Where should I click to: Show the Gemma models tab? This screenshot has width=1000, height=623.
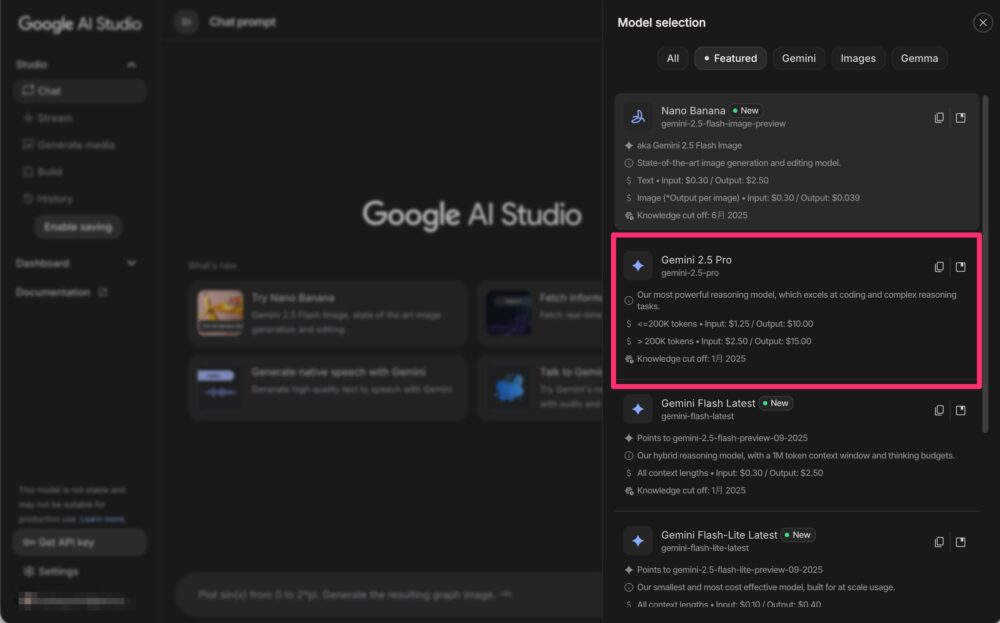pyautogui.click(x=919, y=58)
